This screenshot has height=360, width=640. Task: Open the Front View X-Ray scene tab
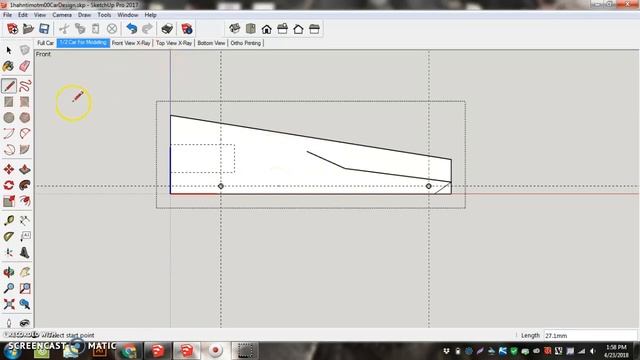pos(131,43)
